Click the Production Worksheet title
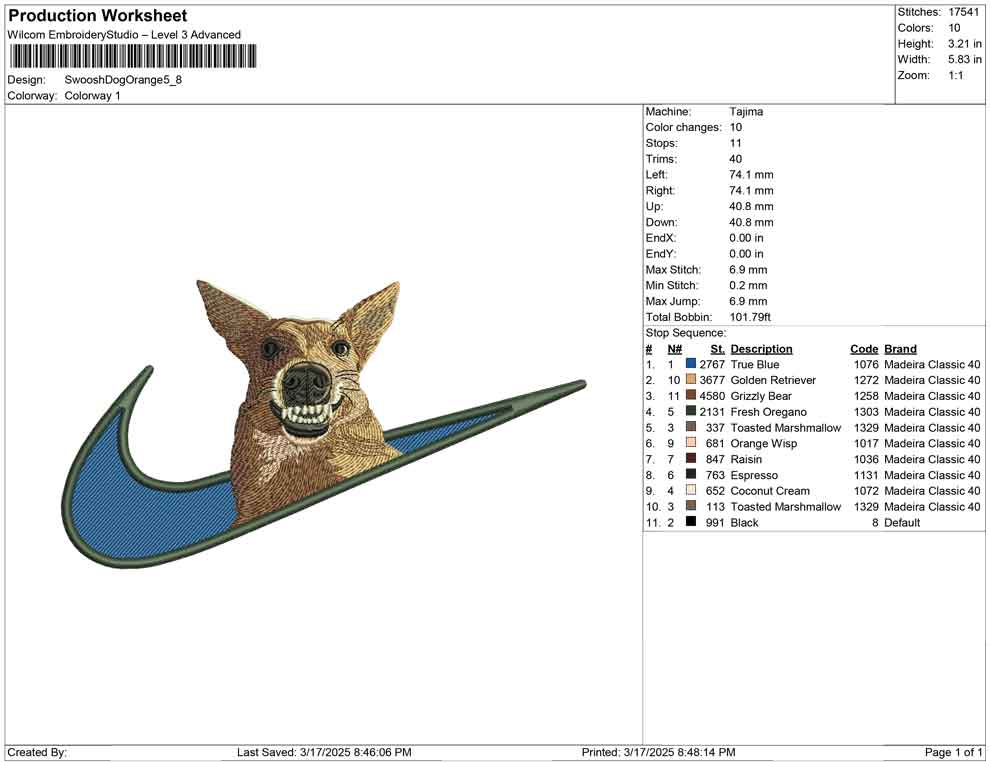The width and height of the screenshot is (990, 762). coord(97,16)
